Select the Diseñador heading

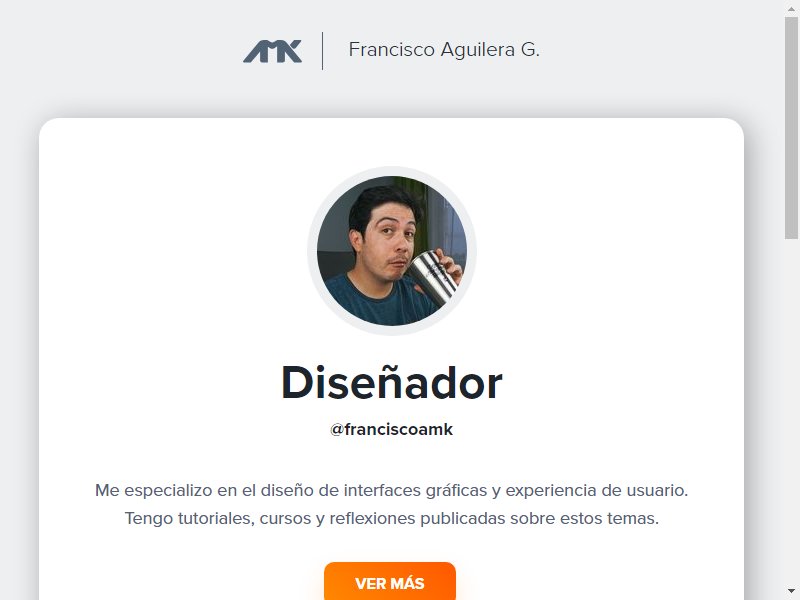point(392,383)
